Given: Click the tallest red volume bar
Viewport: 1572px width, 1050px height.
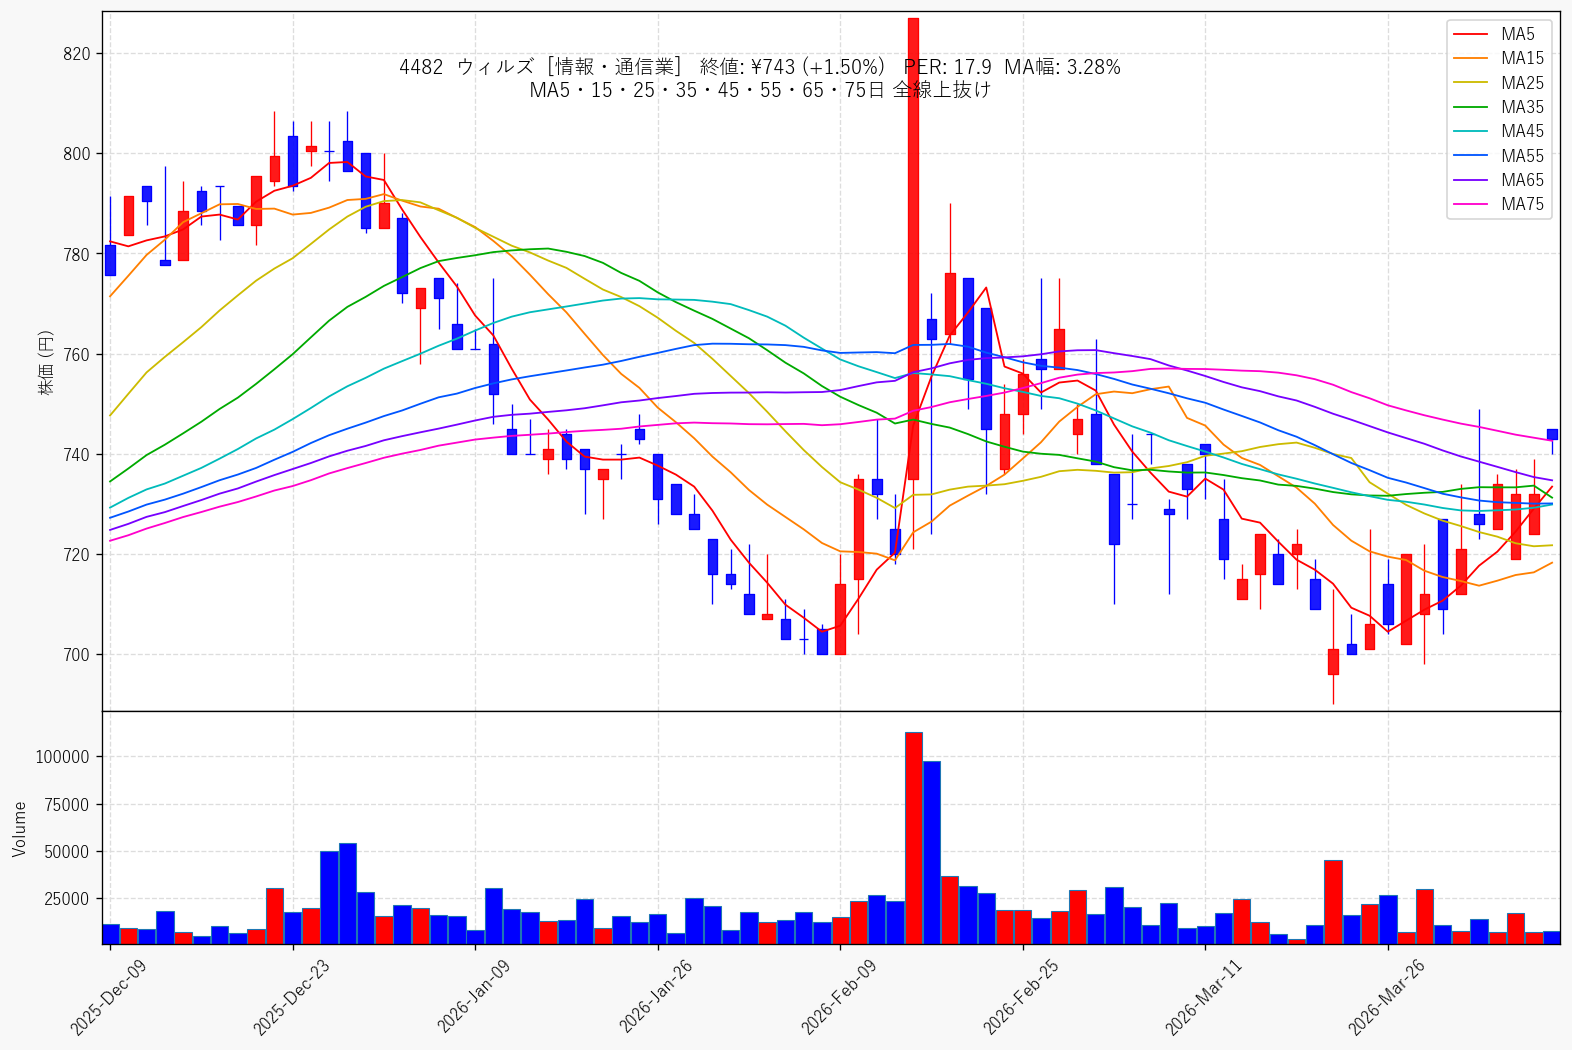Looking at the screenshot, I should coord(914,838).
